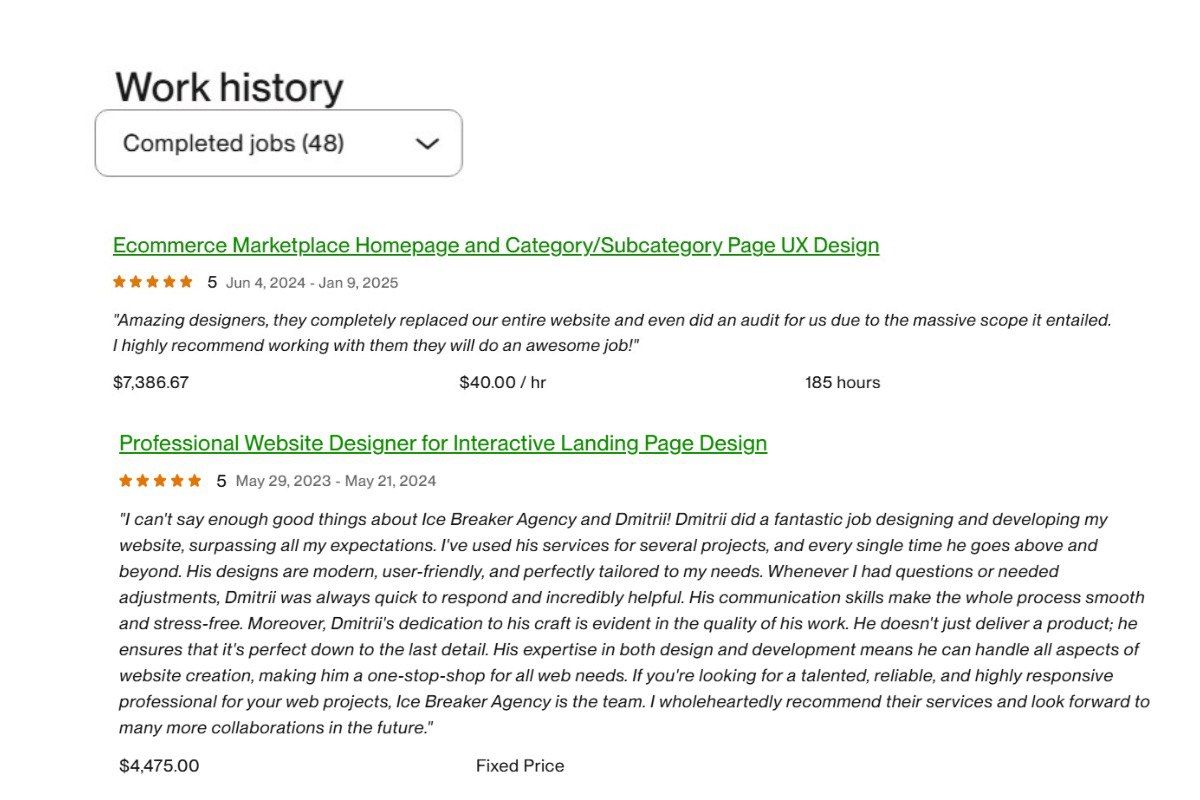Click the Fixed Price label

click(x=520, y=766)
